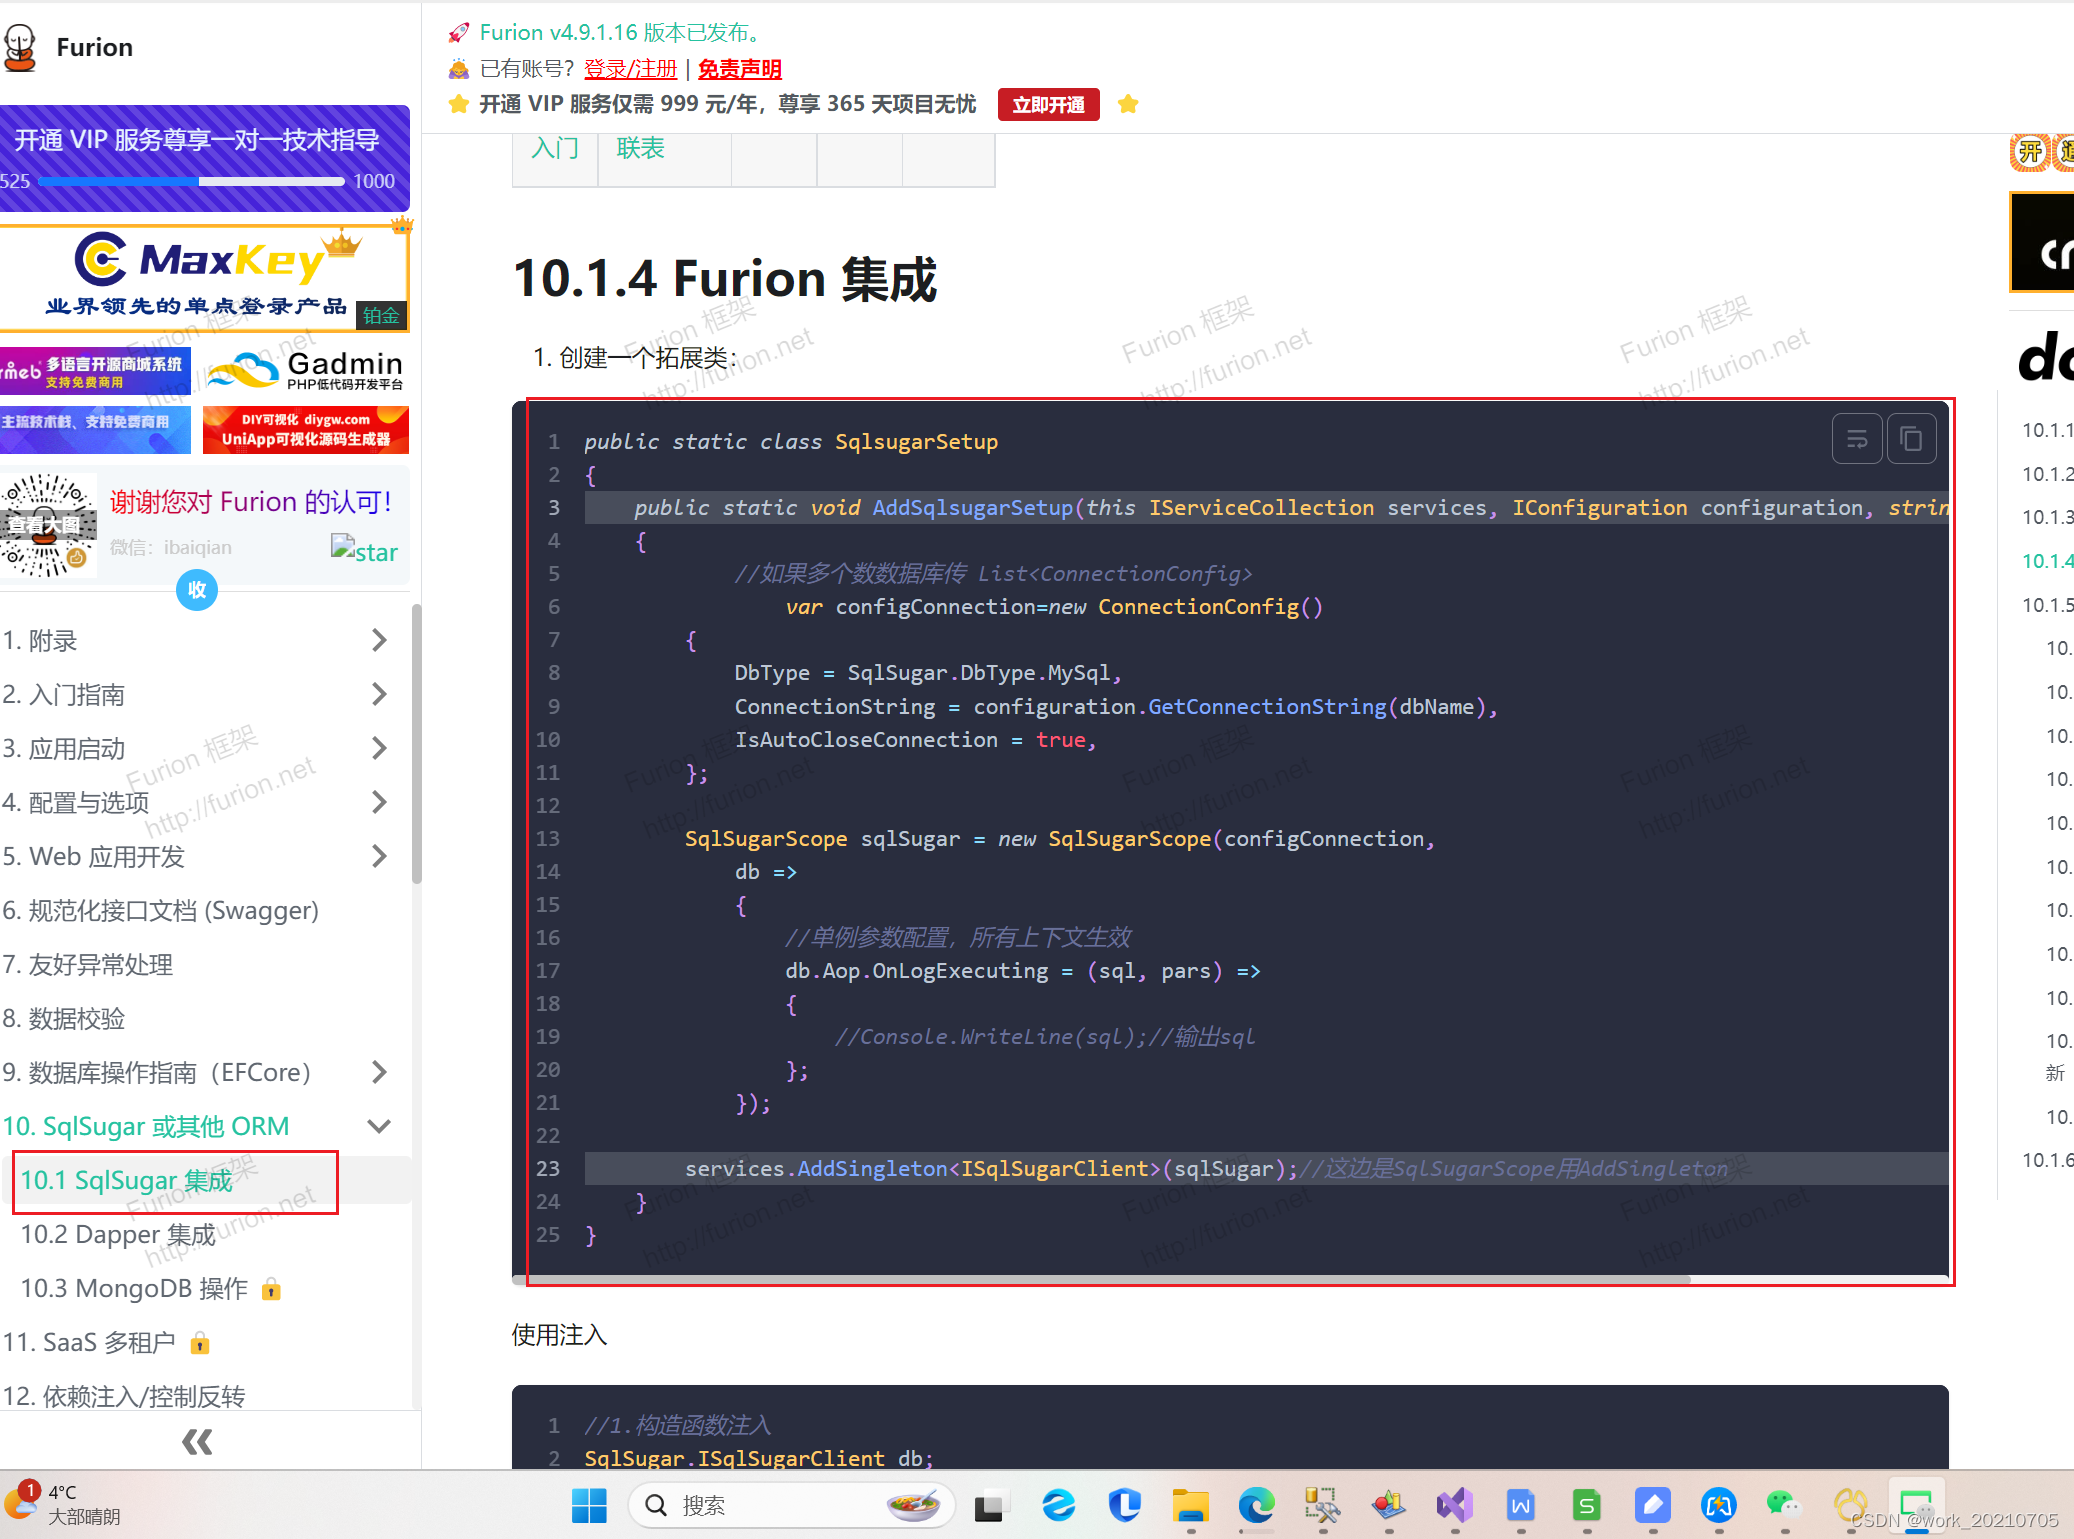
Task: Copy the SqlsugarSetup code block
Action: point(1911,438)
